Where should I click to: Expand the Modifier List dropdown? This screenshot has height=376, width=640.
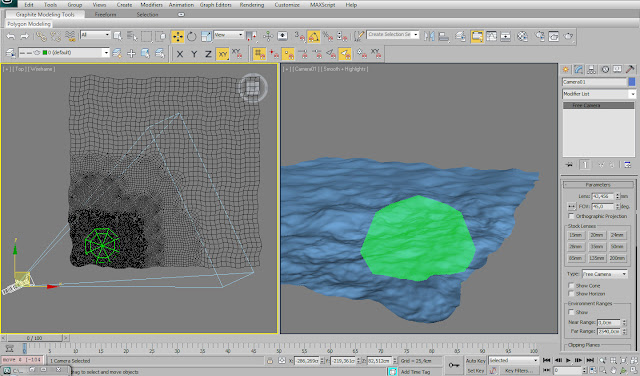point(599,94)
